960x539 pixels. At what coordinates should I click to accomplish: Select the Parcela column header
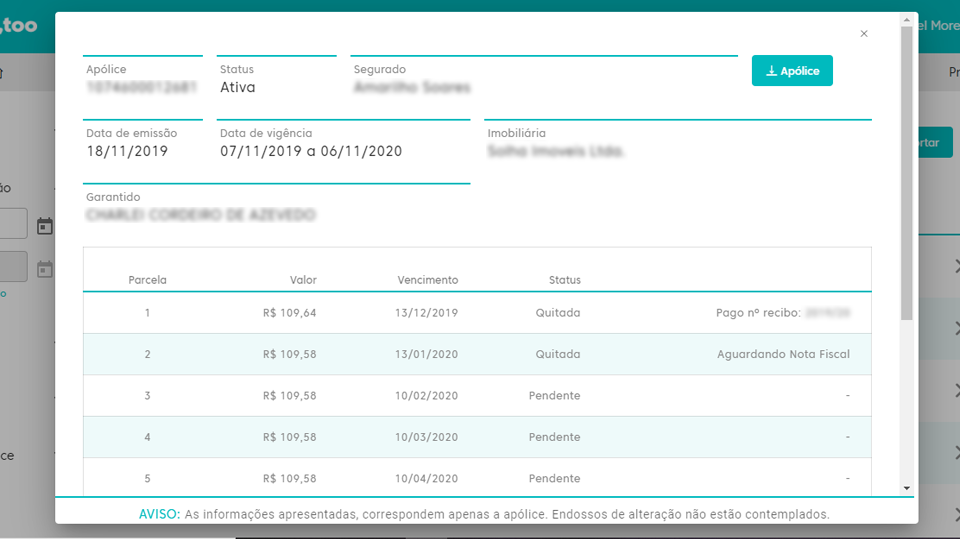148,280
